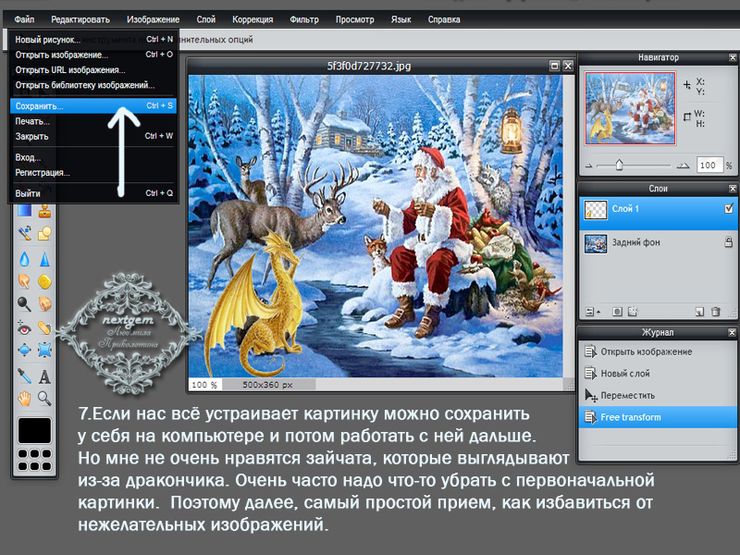Delete layer trash icon in Layers panel
The height and width of the screenshot is (555, 740).
pyautogui.click(x=716, y=311)
